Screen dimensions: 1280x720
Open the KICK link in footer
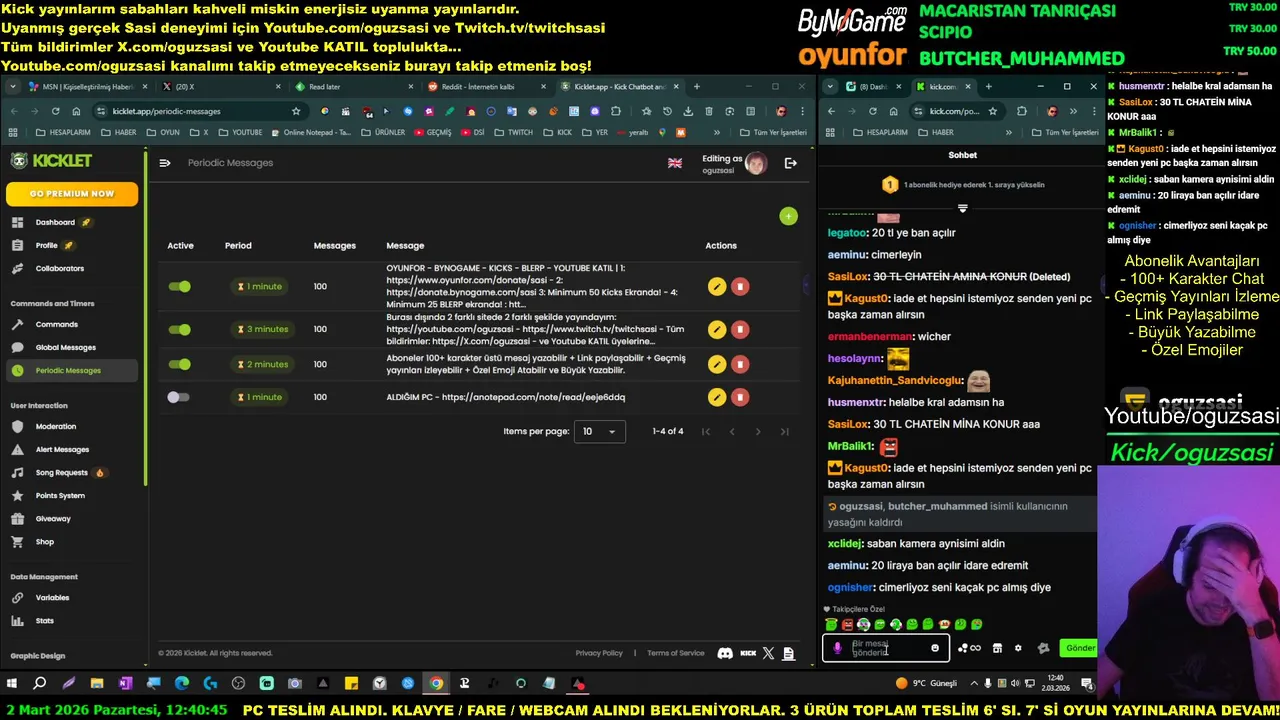748,653
